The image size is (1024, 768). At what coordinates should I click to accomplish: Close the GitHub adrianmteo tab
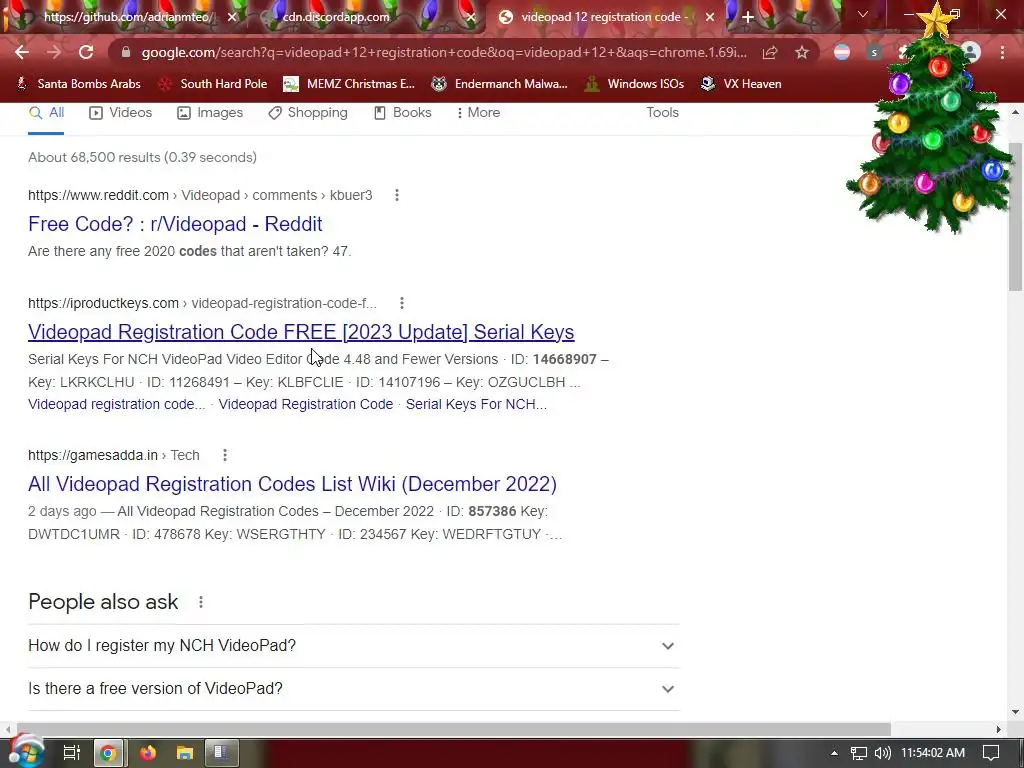click(x=232, y=17)
